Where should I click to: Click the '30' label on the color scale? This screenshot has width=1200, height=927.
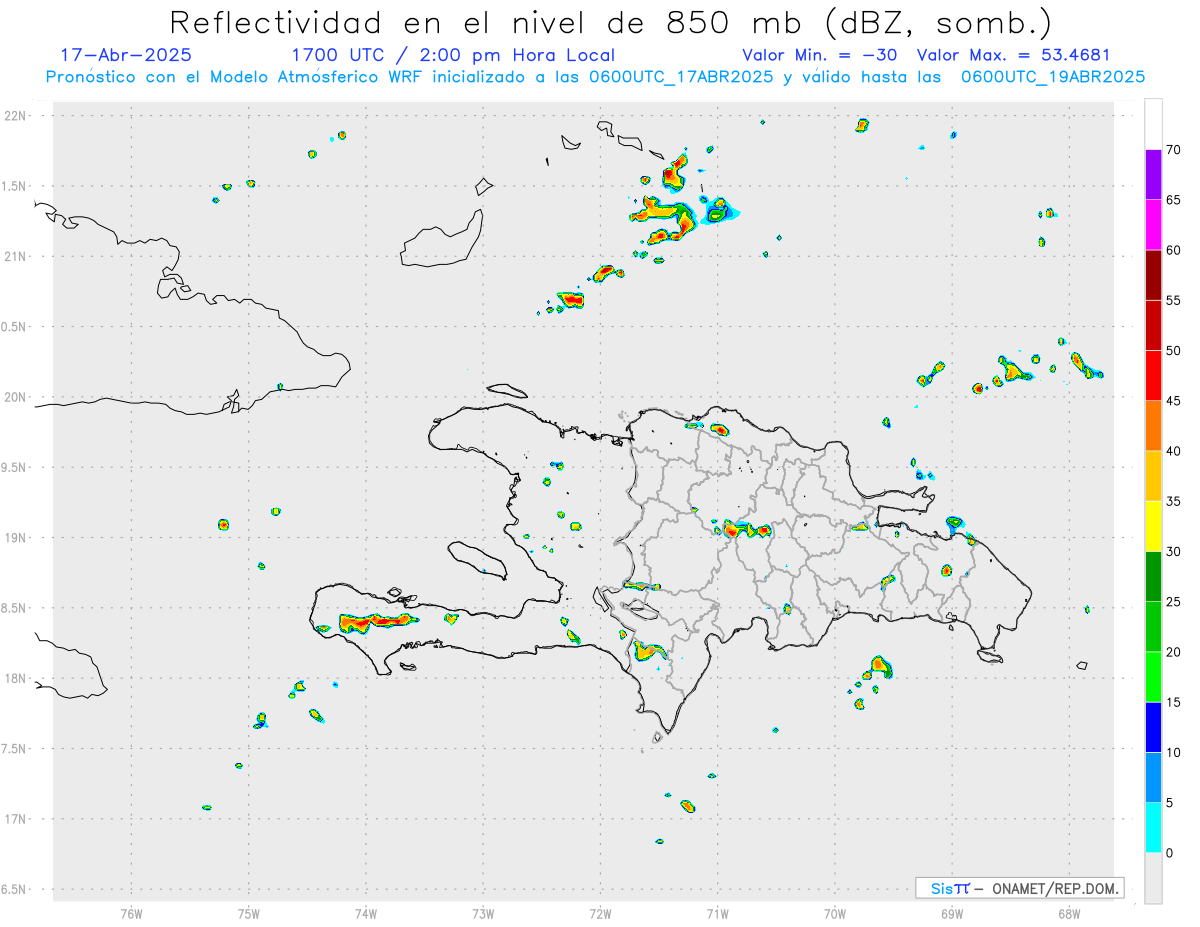coord(1174,551)
